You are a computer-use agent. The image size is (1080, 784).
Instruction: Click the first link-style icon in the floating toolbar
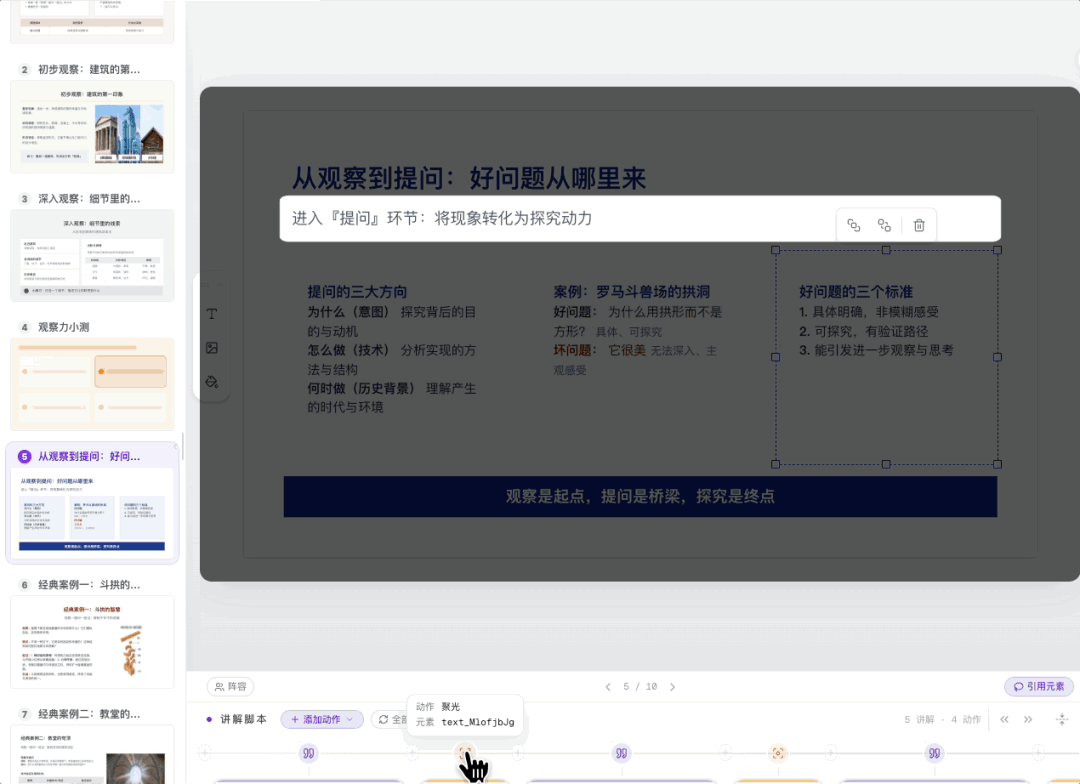(x=853, y=225)
